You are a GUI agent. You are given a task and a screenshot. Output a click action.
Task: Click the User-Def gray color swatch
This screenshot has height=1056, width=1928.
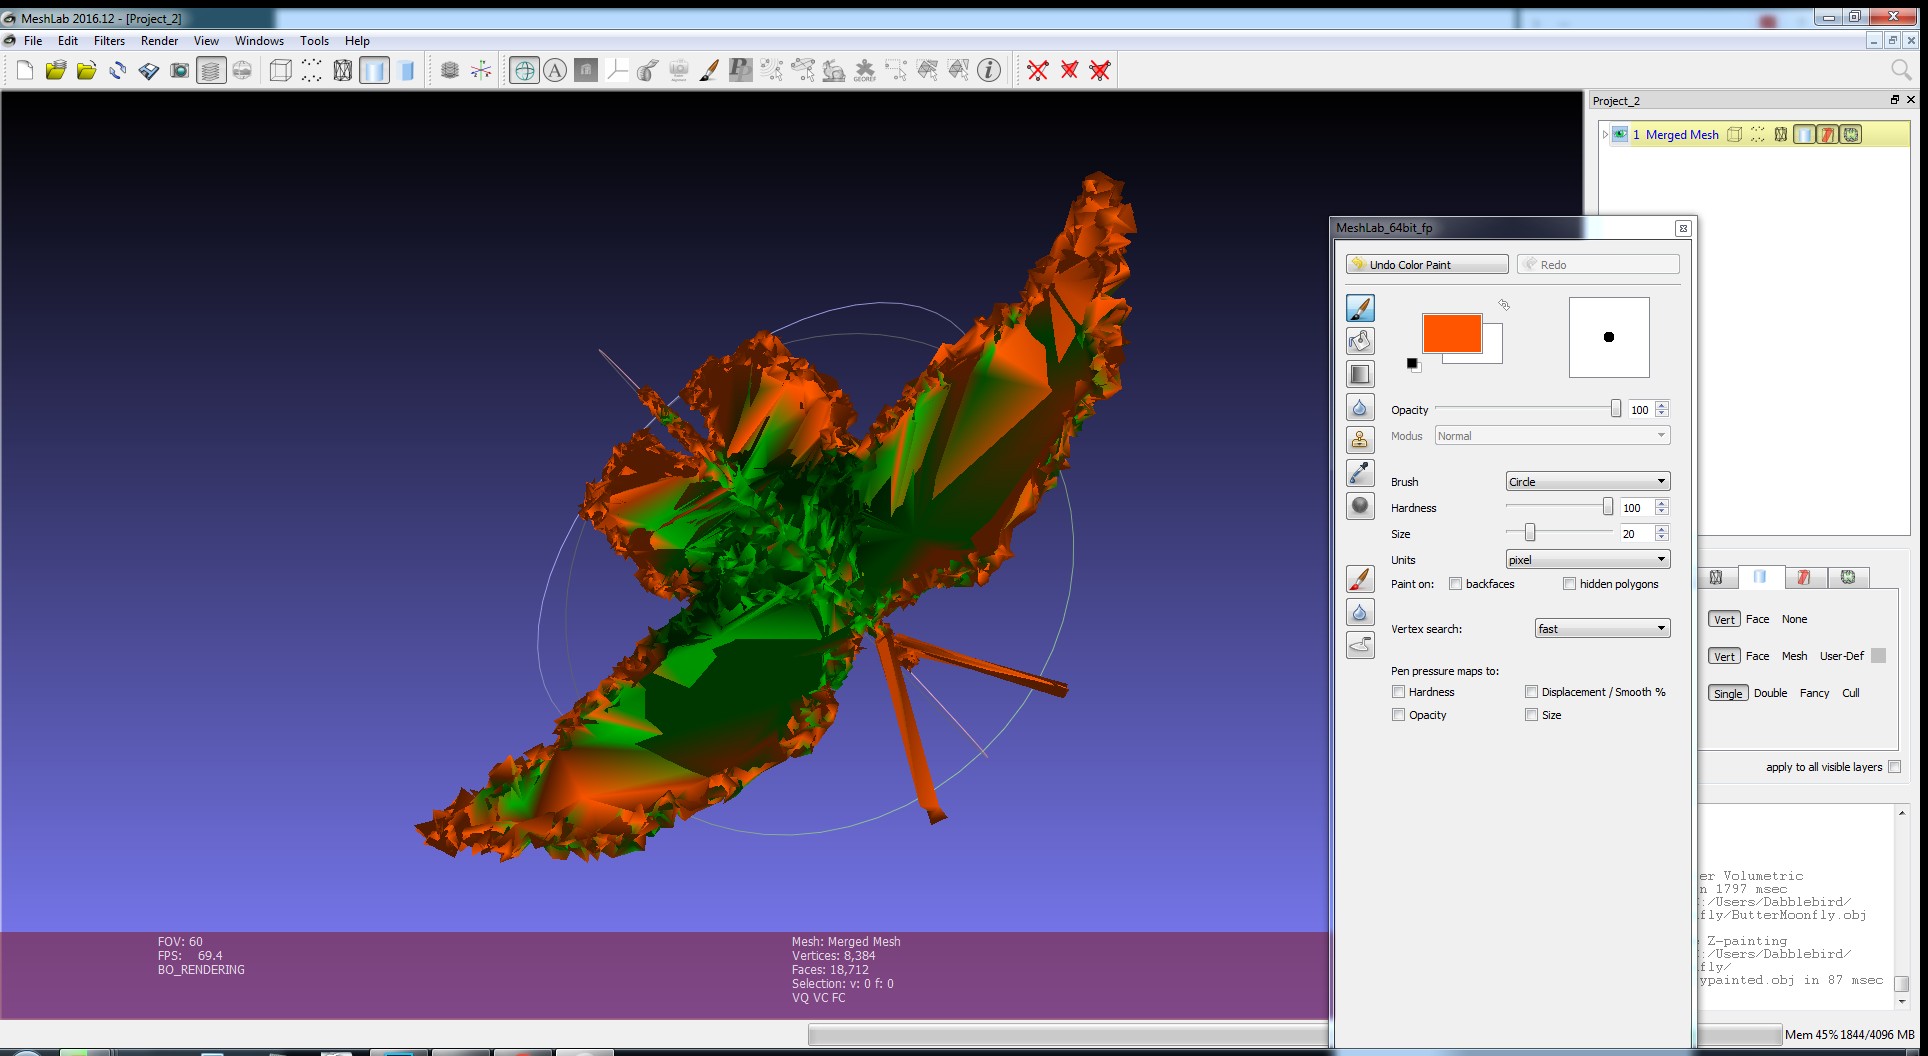pos(1878,656)
